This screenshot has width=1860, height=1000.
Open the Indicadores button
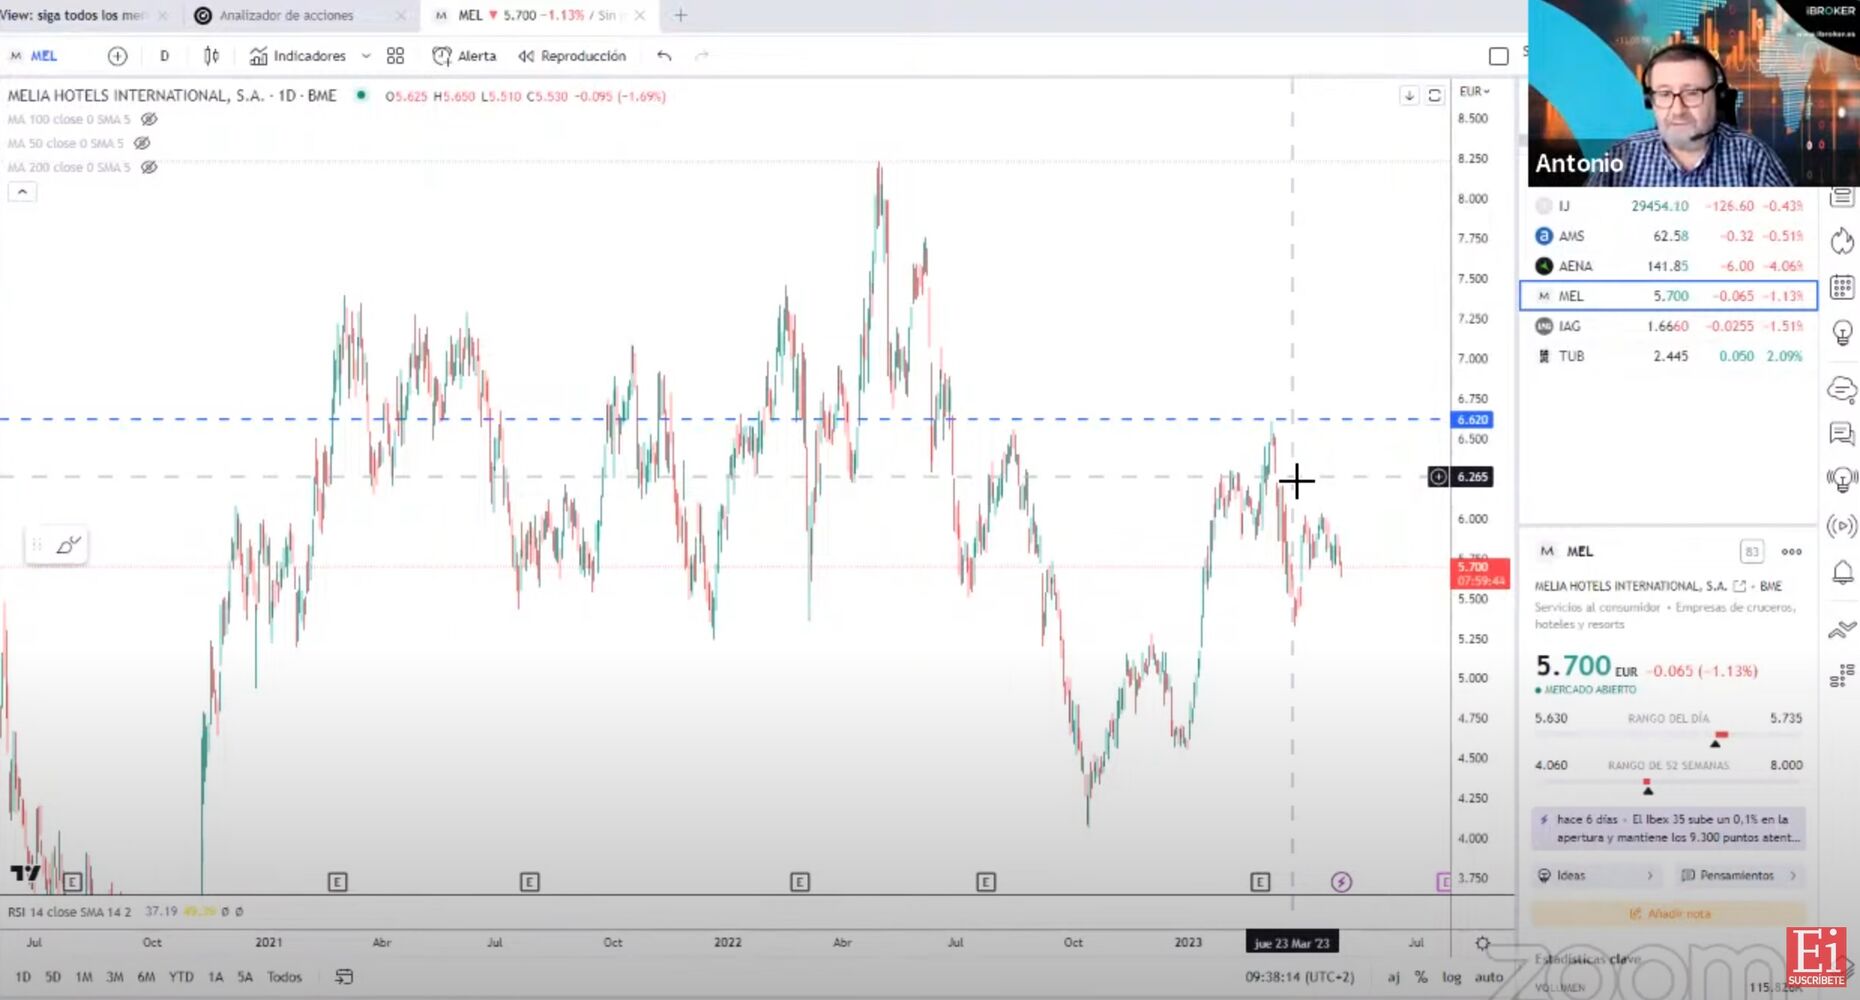click(x=298, y=56)
